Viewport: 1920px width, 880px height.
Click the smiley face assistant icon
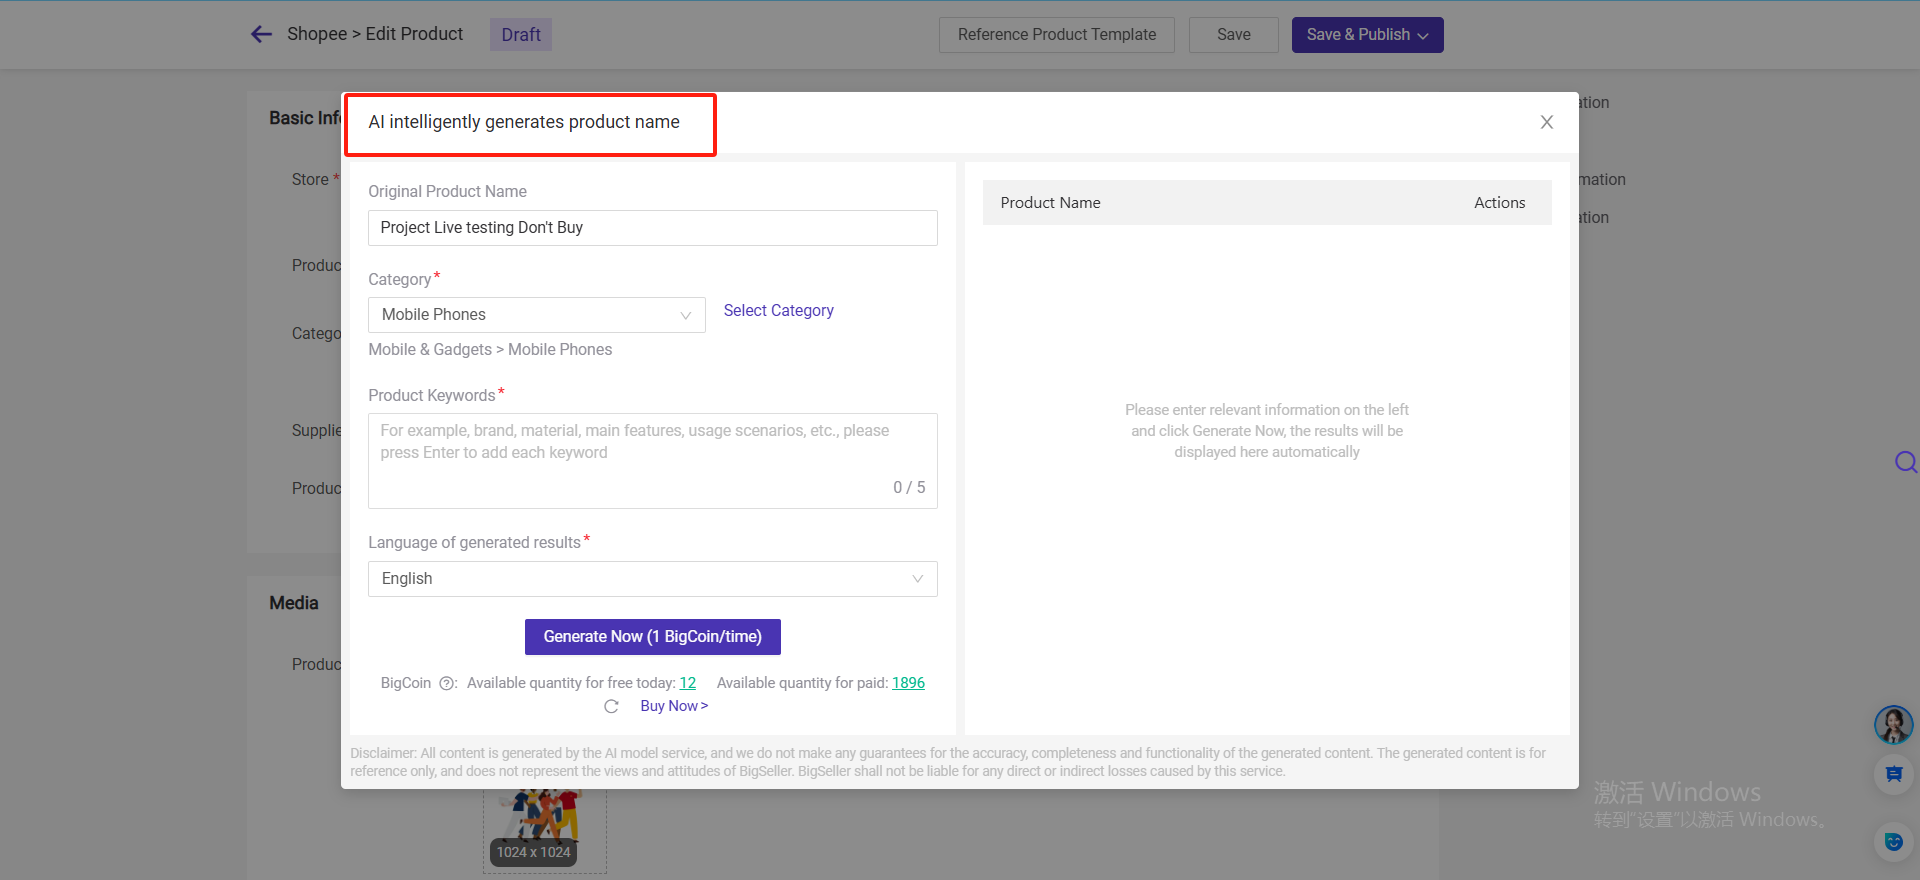point(1893,842)
